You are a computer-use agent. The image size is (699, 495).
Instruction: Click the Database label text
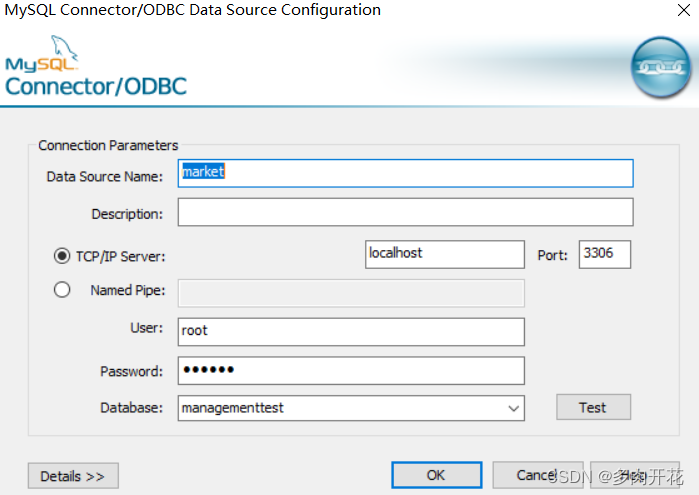pos(132,408)
